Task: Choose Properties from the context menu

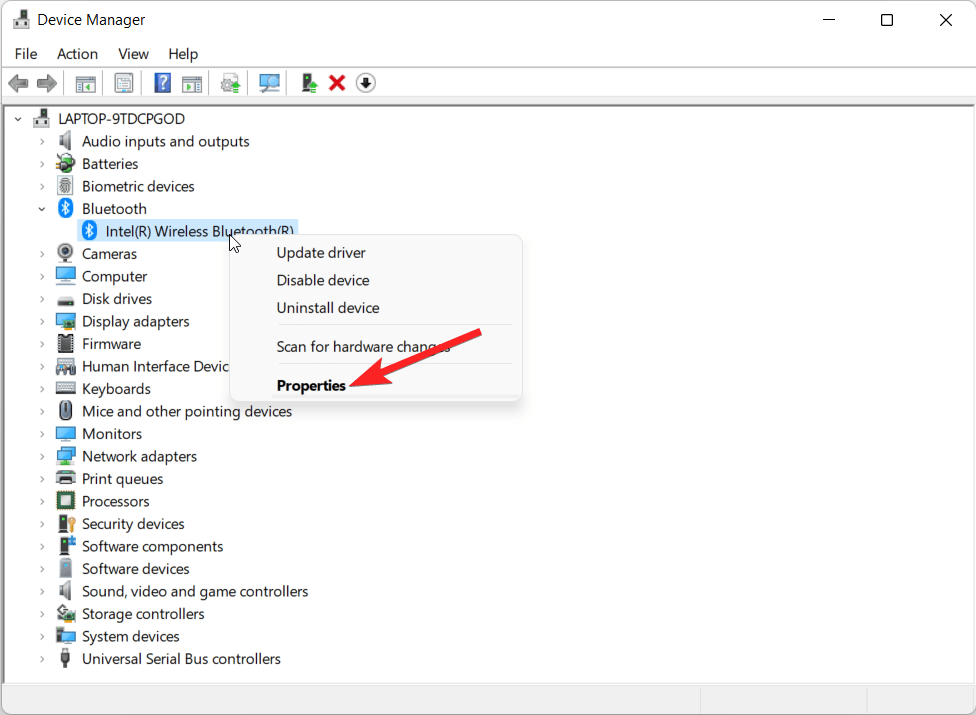Action: (x=311, y=386)
